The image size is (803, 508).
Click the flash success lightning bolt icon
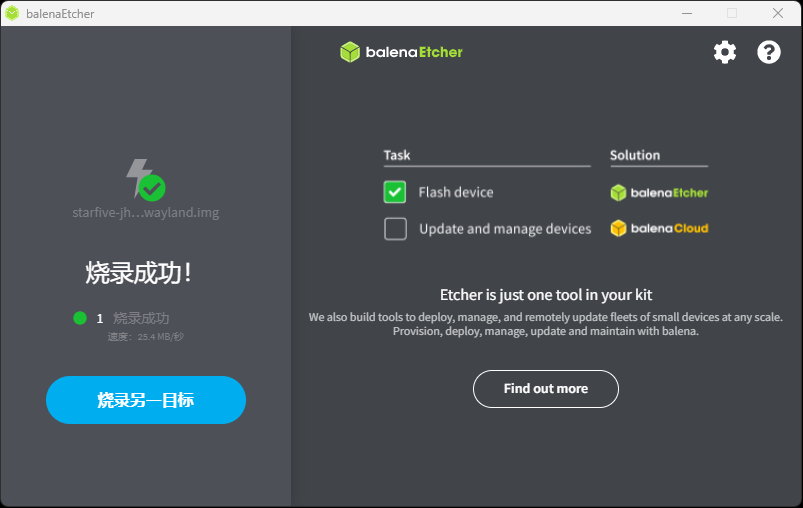[146, 180]
